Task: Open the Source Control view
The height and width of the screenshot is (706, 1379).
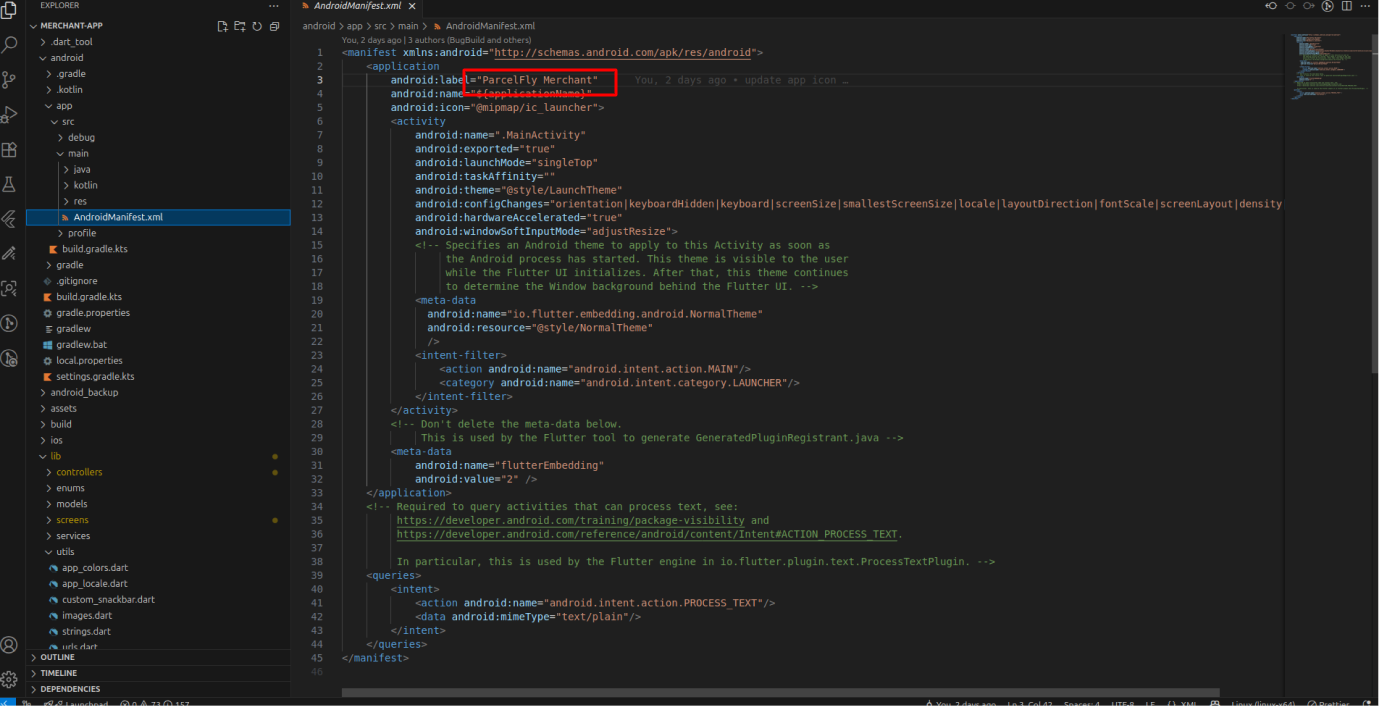Action: [10, 80]
